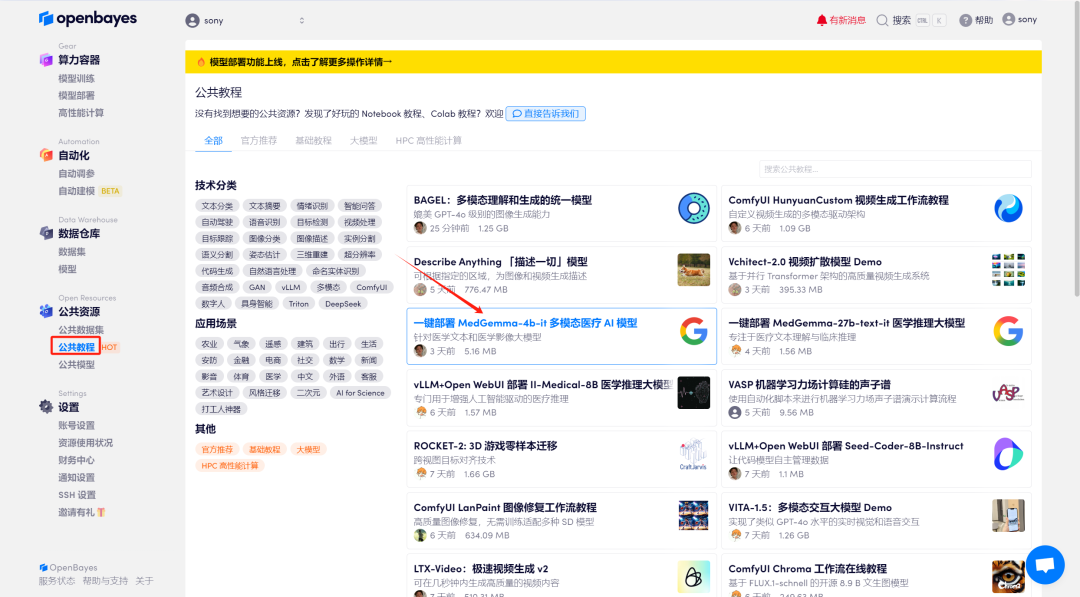Click the page vertical scrollbar
This screenshot has width=1080, height=597.
pyautogui.click(x=1077, y=148)
